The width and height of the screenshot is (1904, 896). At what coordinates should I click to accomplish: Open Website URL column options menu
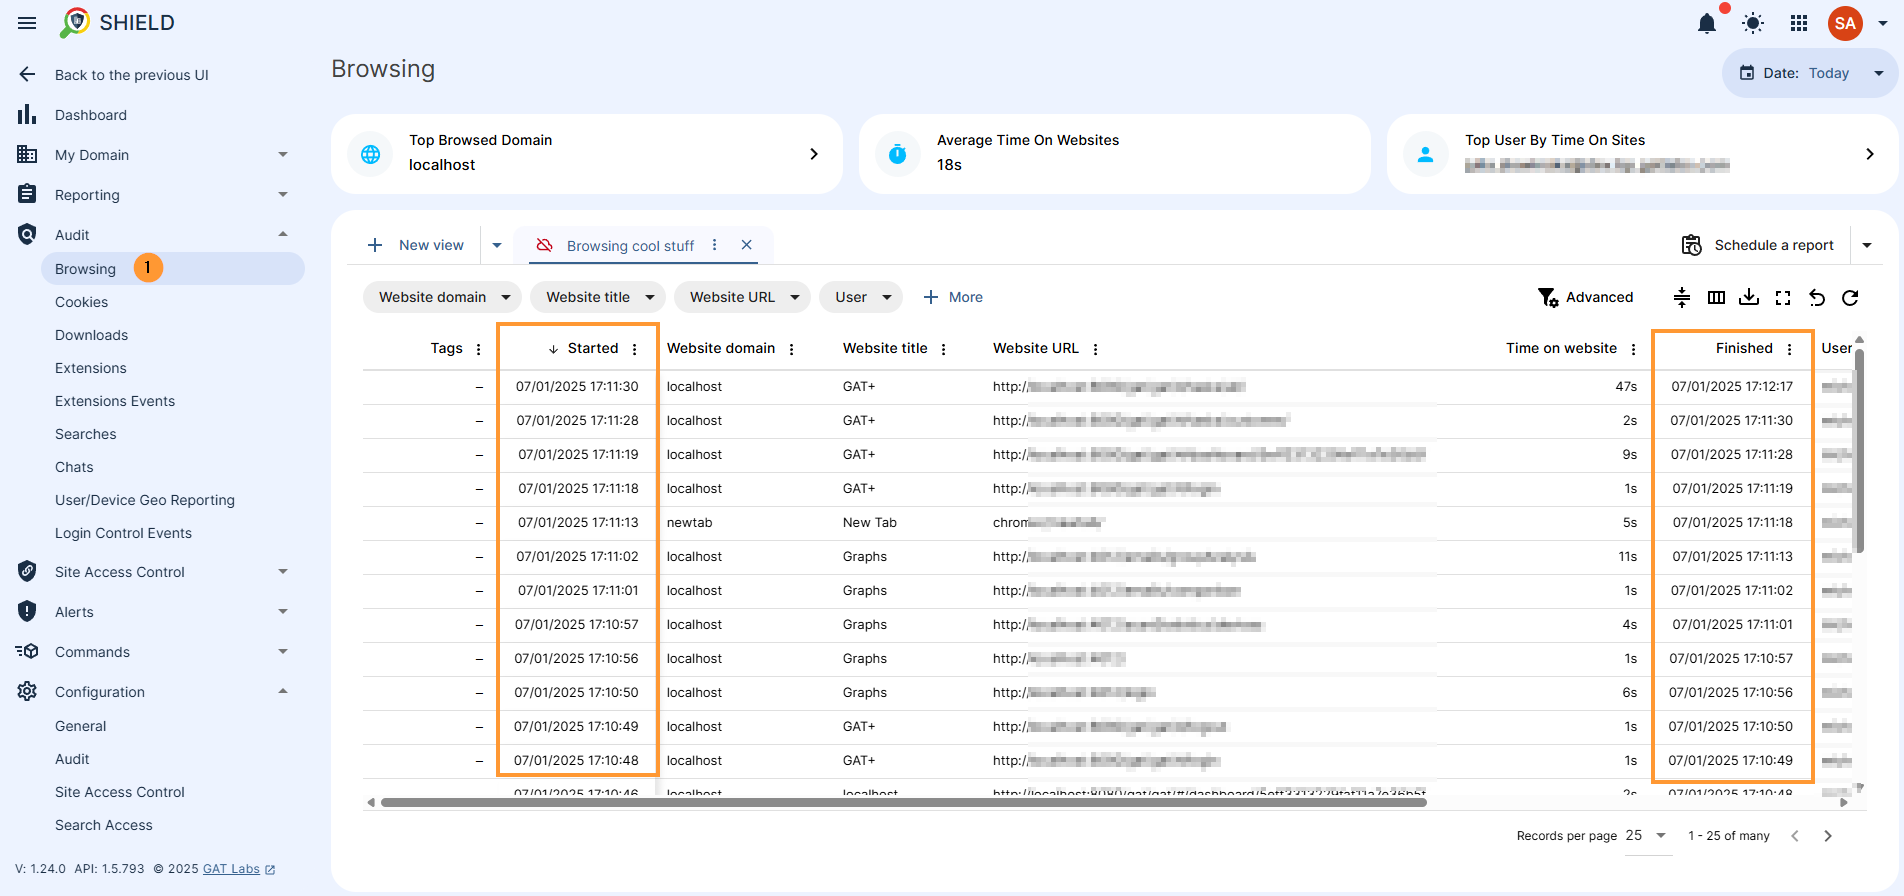pos(1096,349)
